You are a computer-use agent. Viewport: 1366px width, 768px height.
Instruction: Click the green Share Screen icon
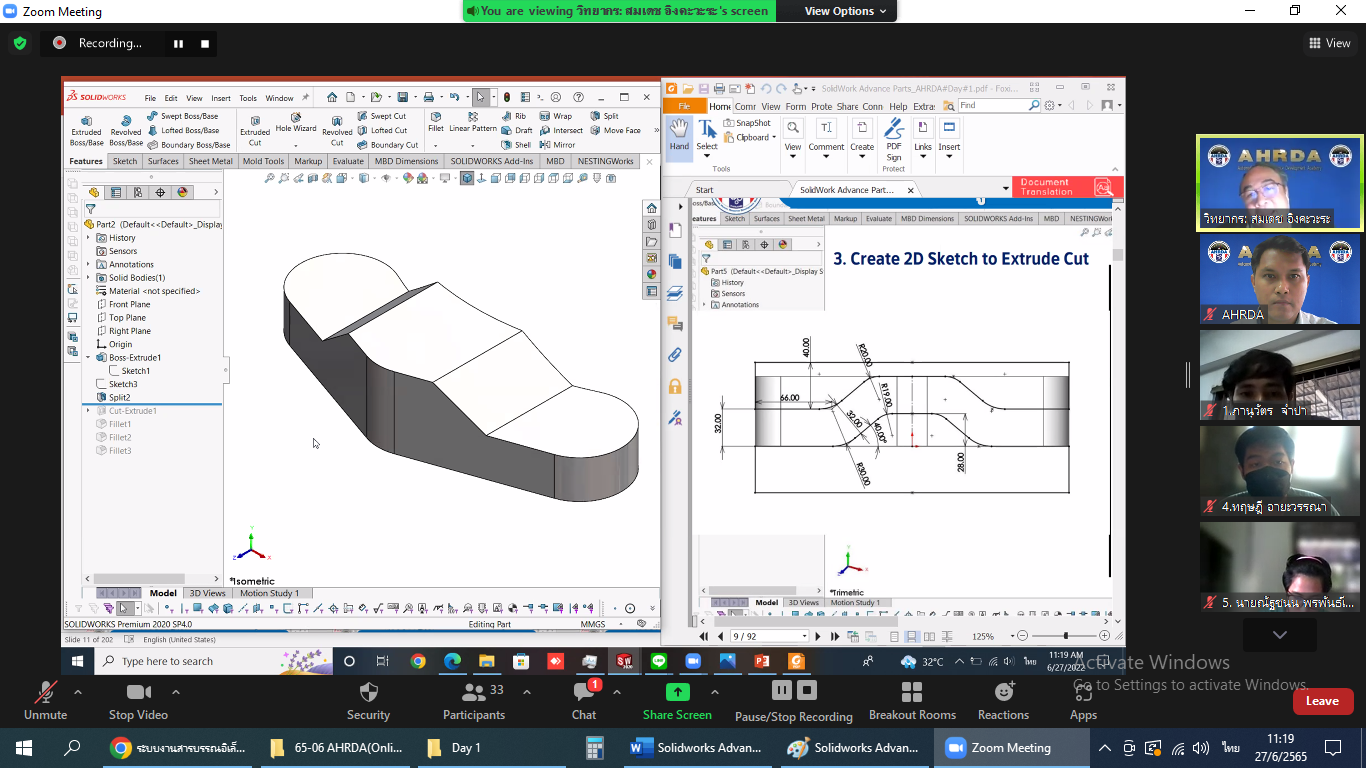pos(677,693)
